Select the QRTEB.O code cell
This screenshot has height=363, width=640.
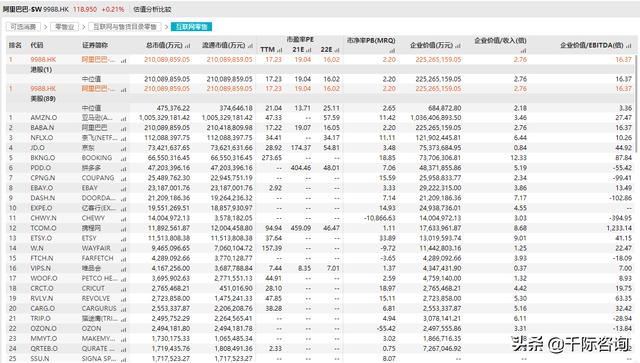[x=44, y=349]
